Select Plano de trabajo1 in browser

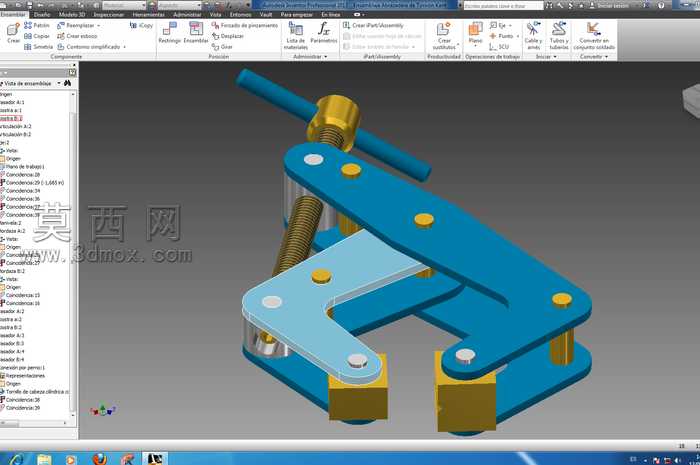click(22, 166)
